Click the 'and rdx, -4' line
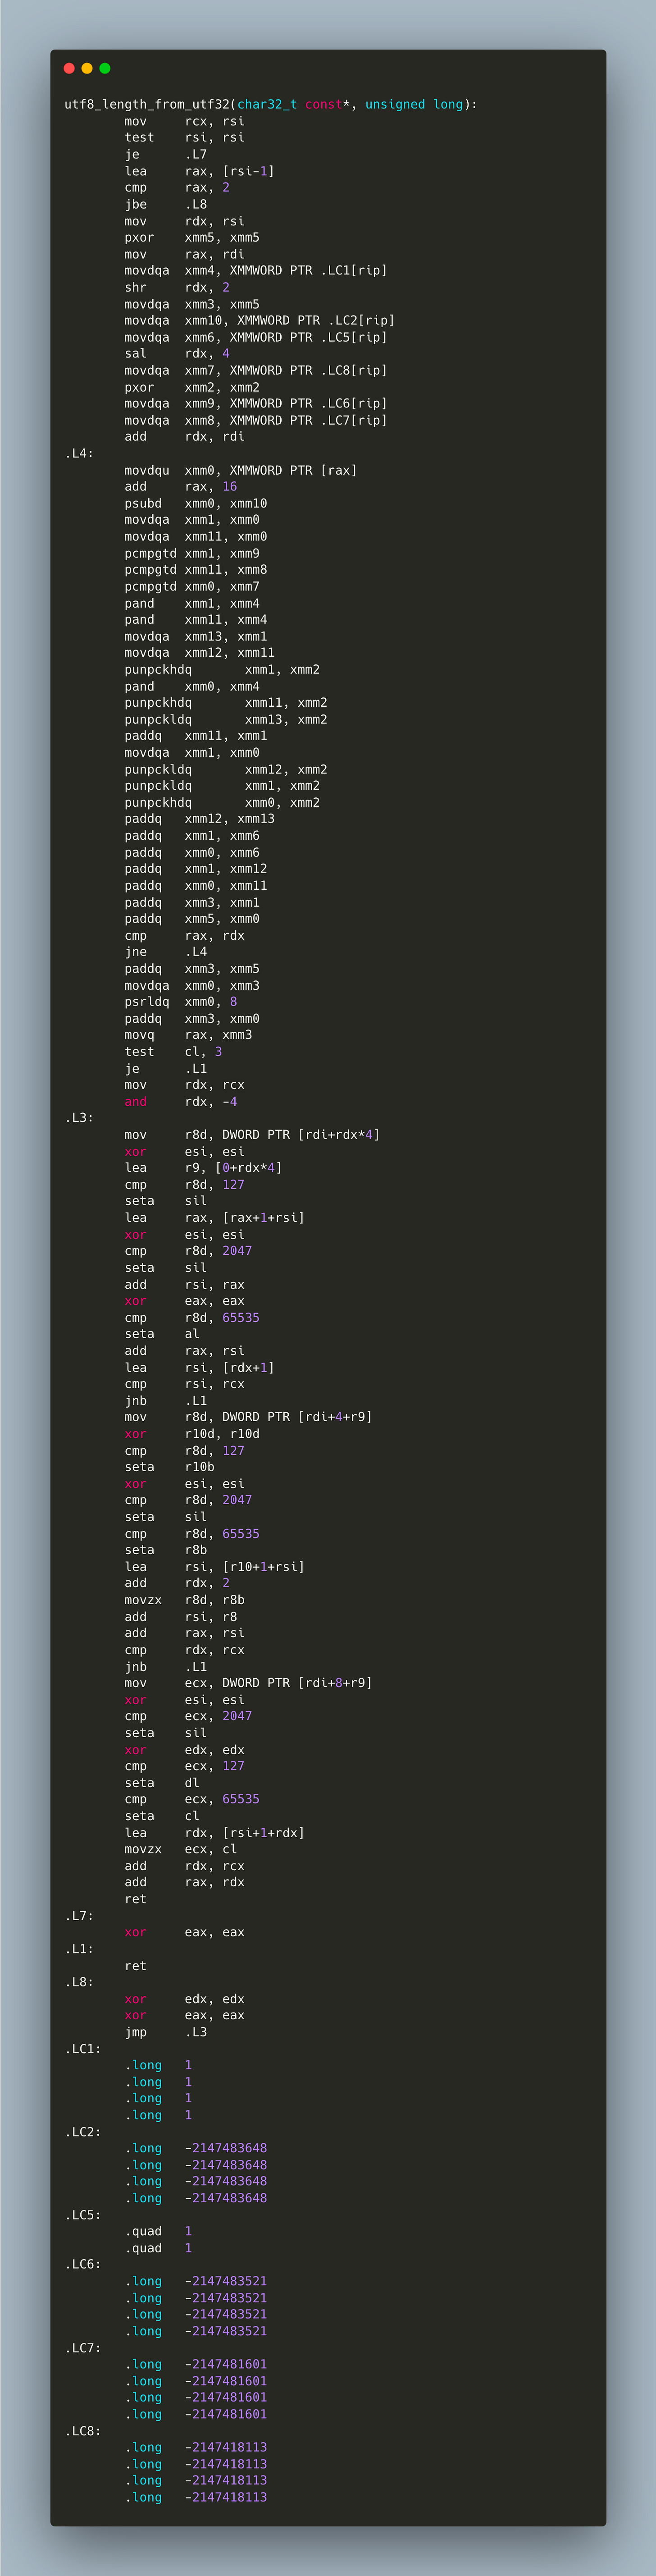Image resolution: width=656 pixels, height=2576 pixels. coord(181,1101)
